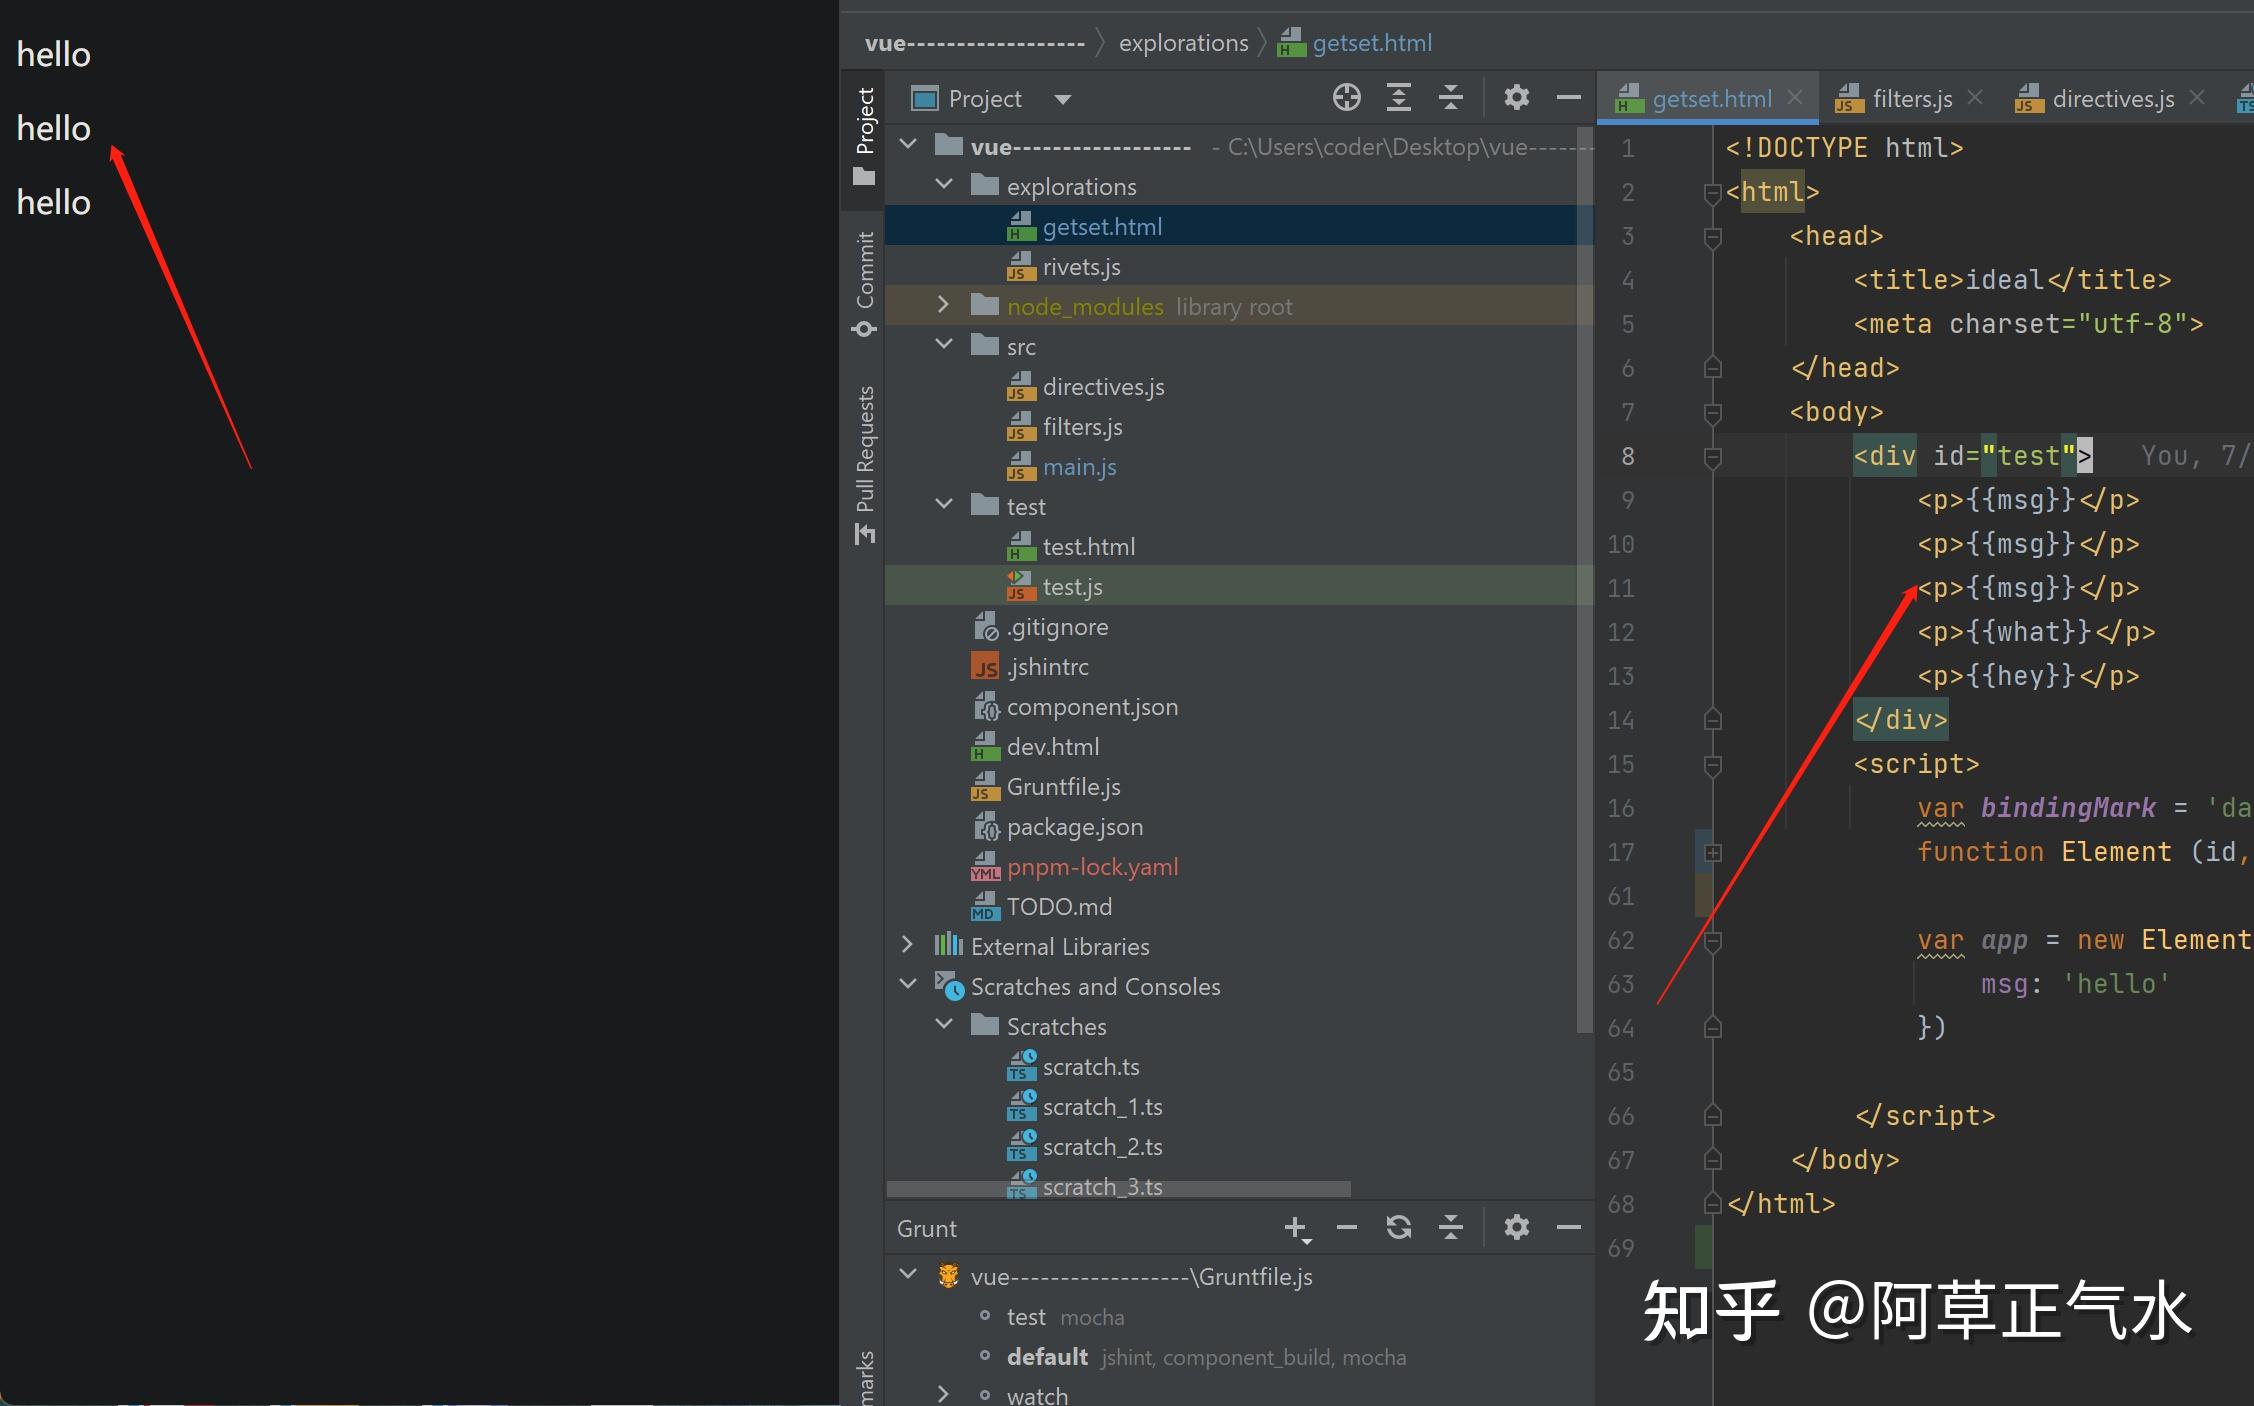Click explorations in the breadcrumb path

(1183, 43)
